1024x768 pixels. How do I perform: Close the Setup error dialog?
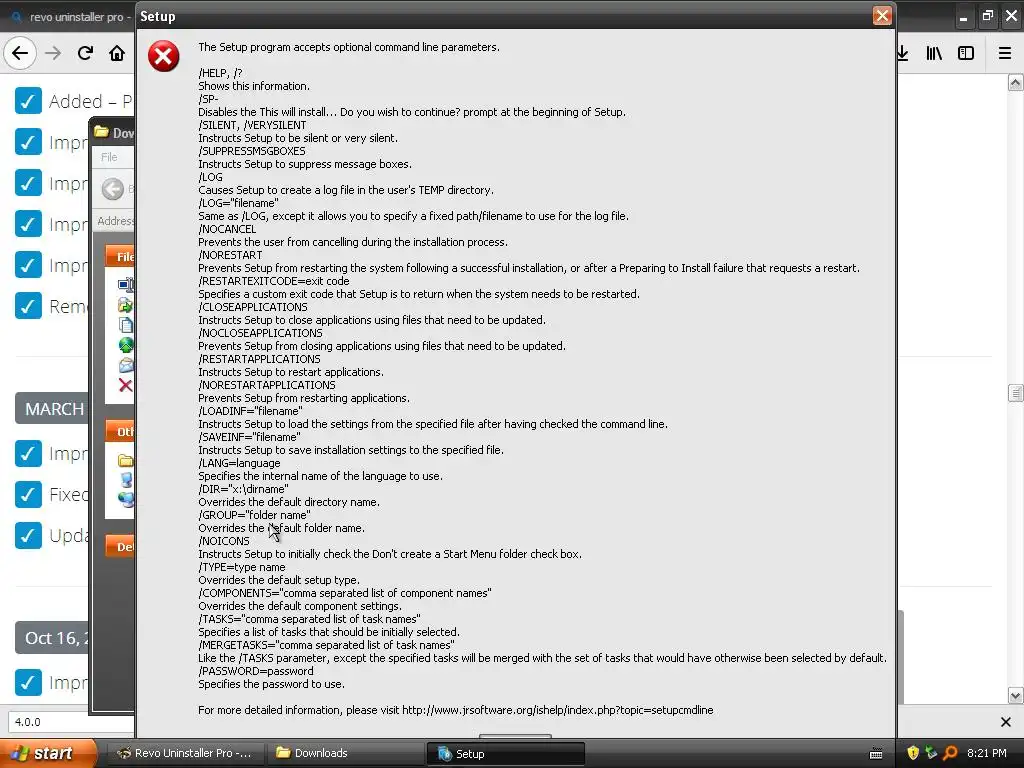tap(882, 16)
